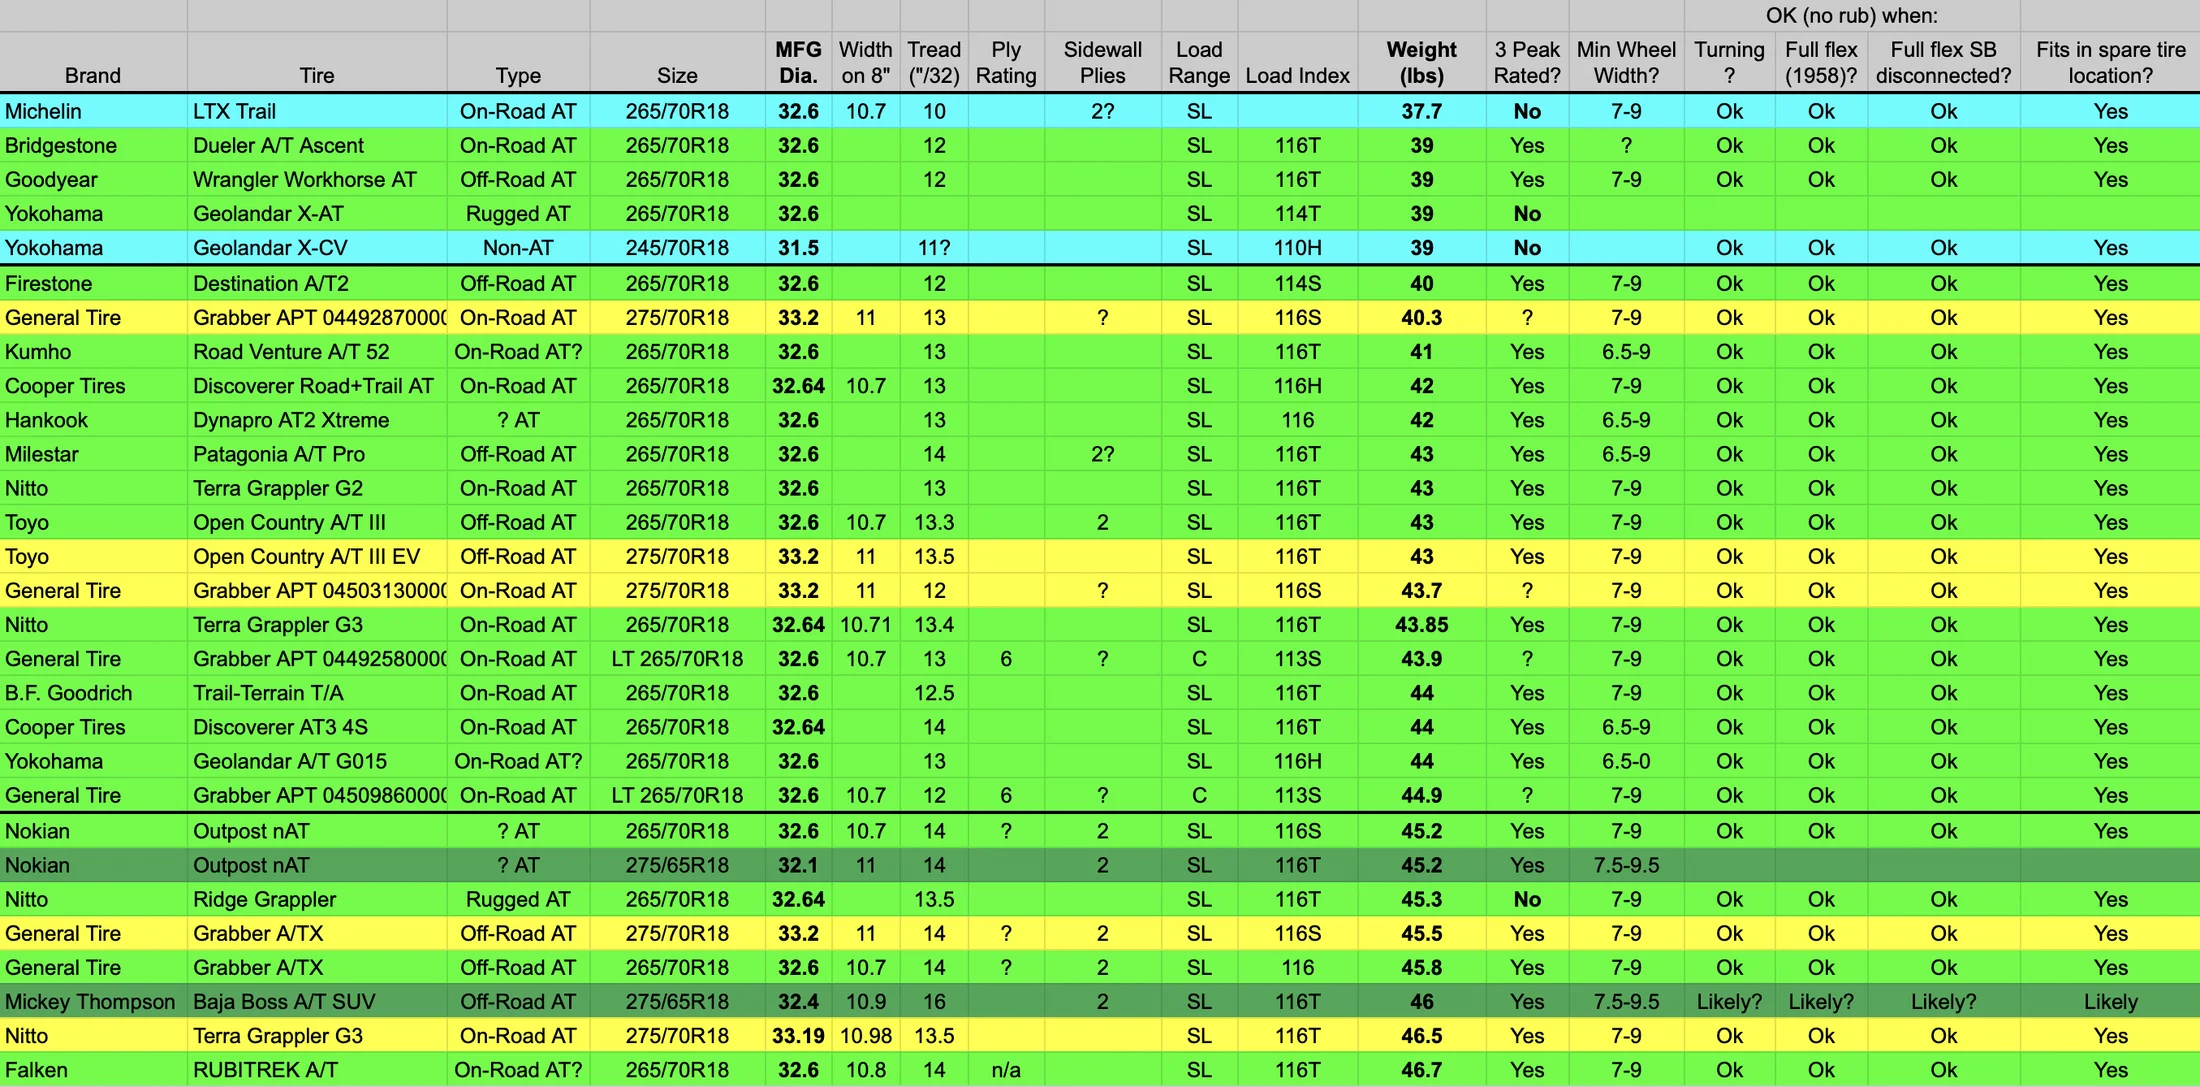
Task: Select Discoverer AT3 4S cell
Action: (x=317, y=727)
